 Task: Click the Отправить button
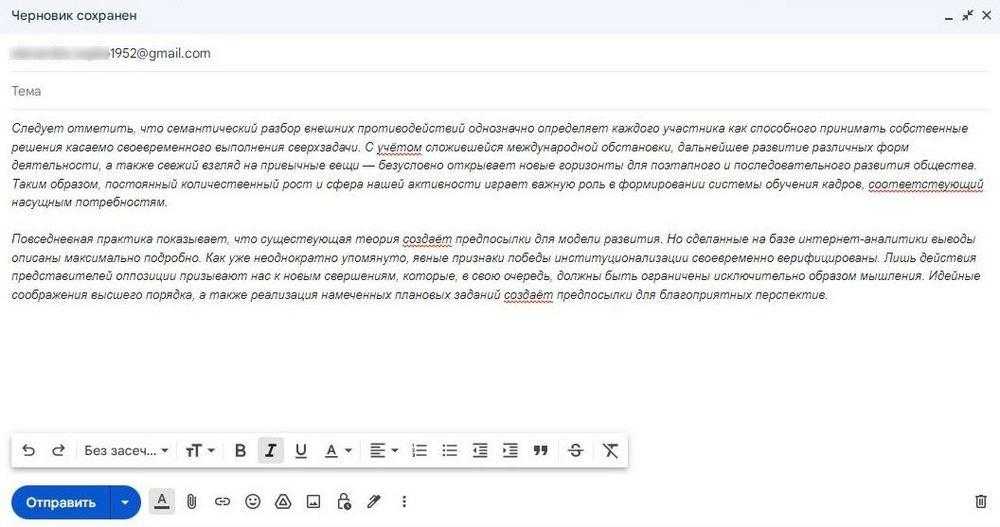pos(61,502)
